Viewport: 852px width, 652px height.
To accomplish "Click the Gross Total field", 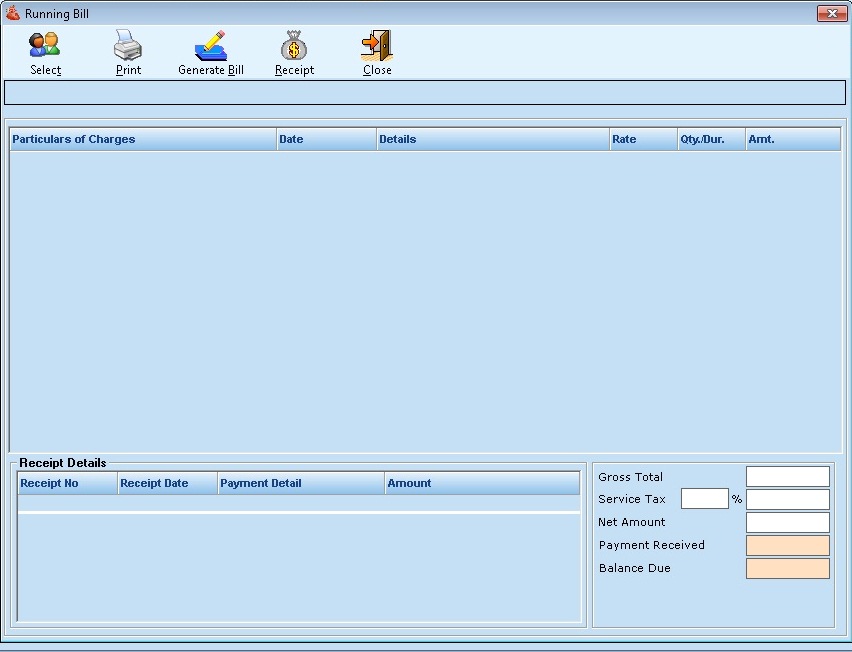I will 788,476.
